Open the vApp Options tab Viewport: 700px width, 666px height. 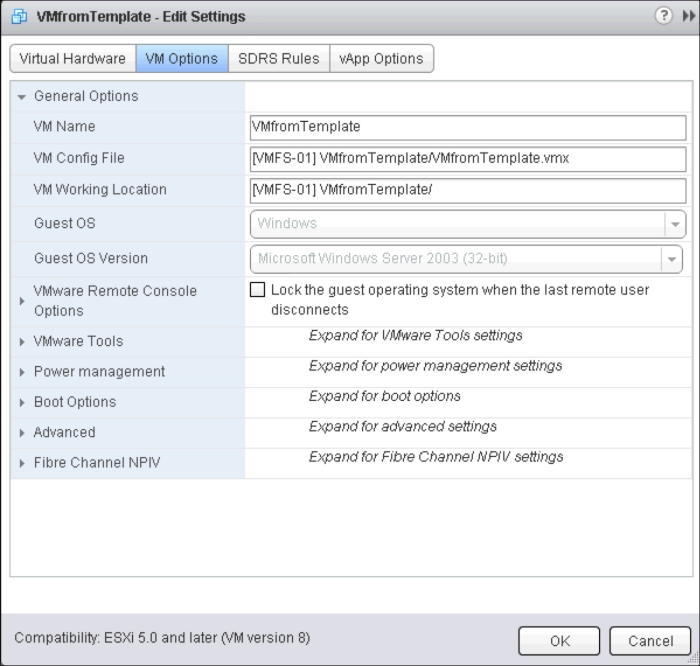(x=381, y=59)
